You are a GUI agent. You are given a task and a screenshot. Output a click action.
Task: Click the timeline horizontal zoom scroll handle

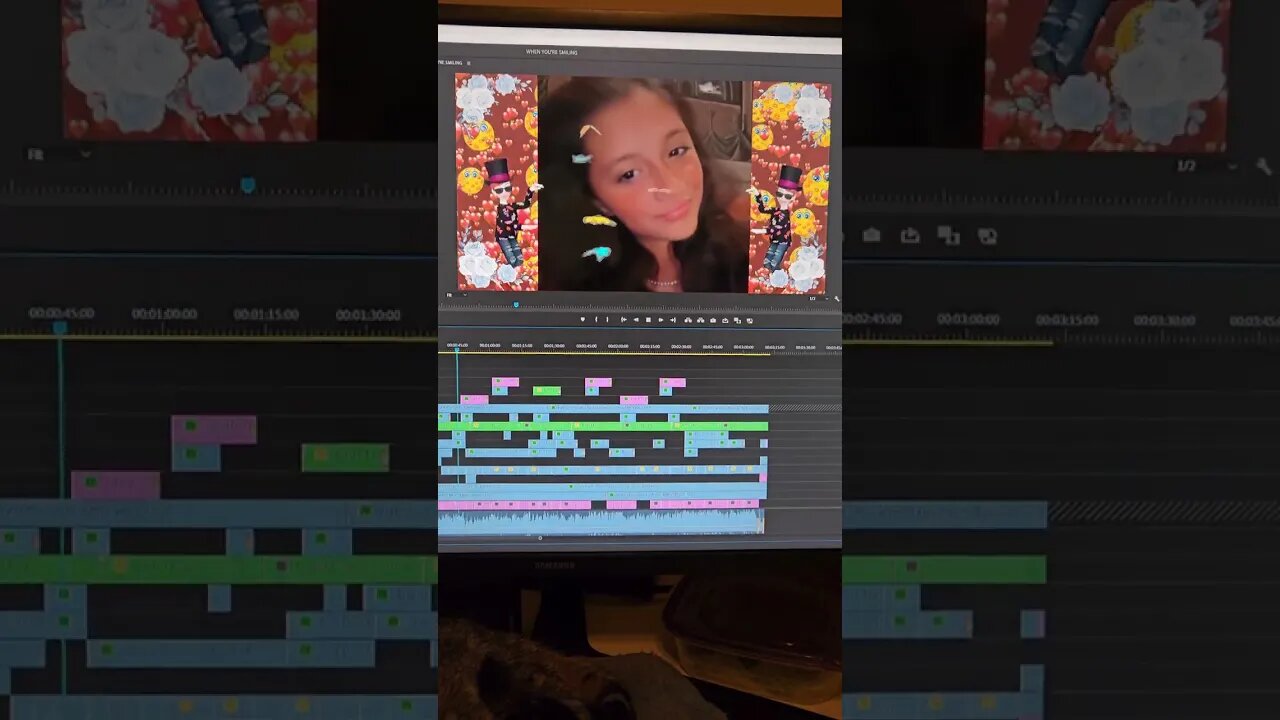coord(540,538)
